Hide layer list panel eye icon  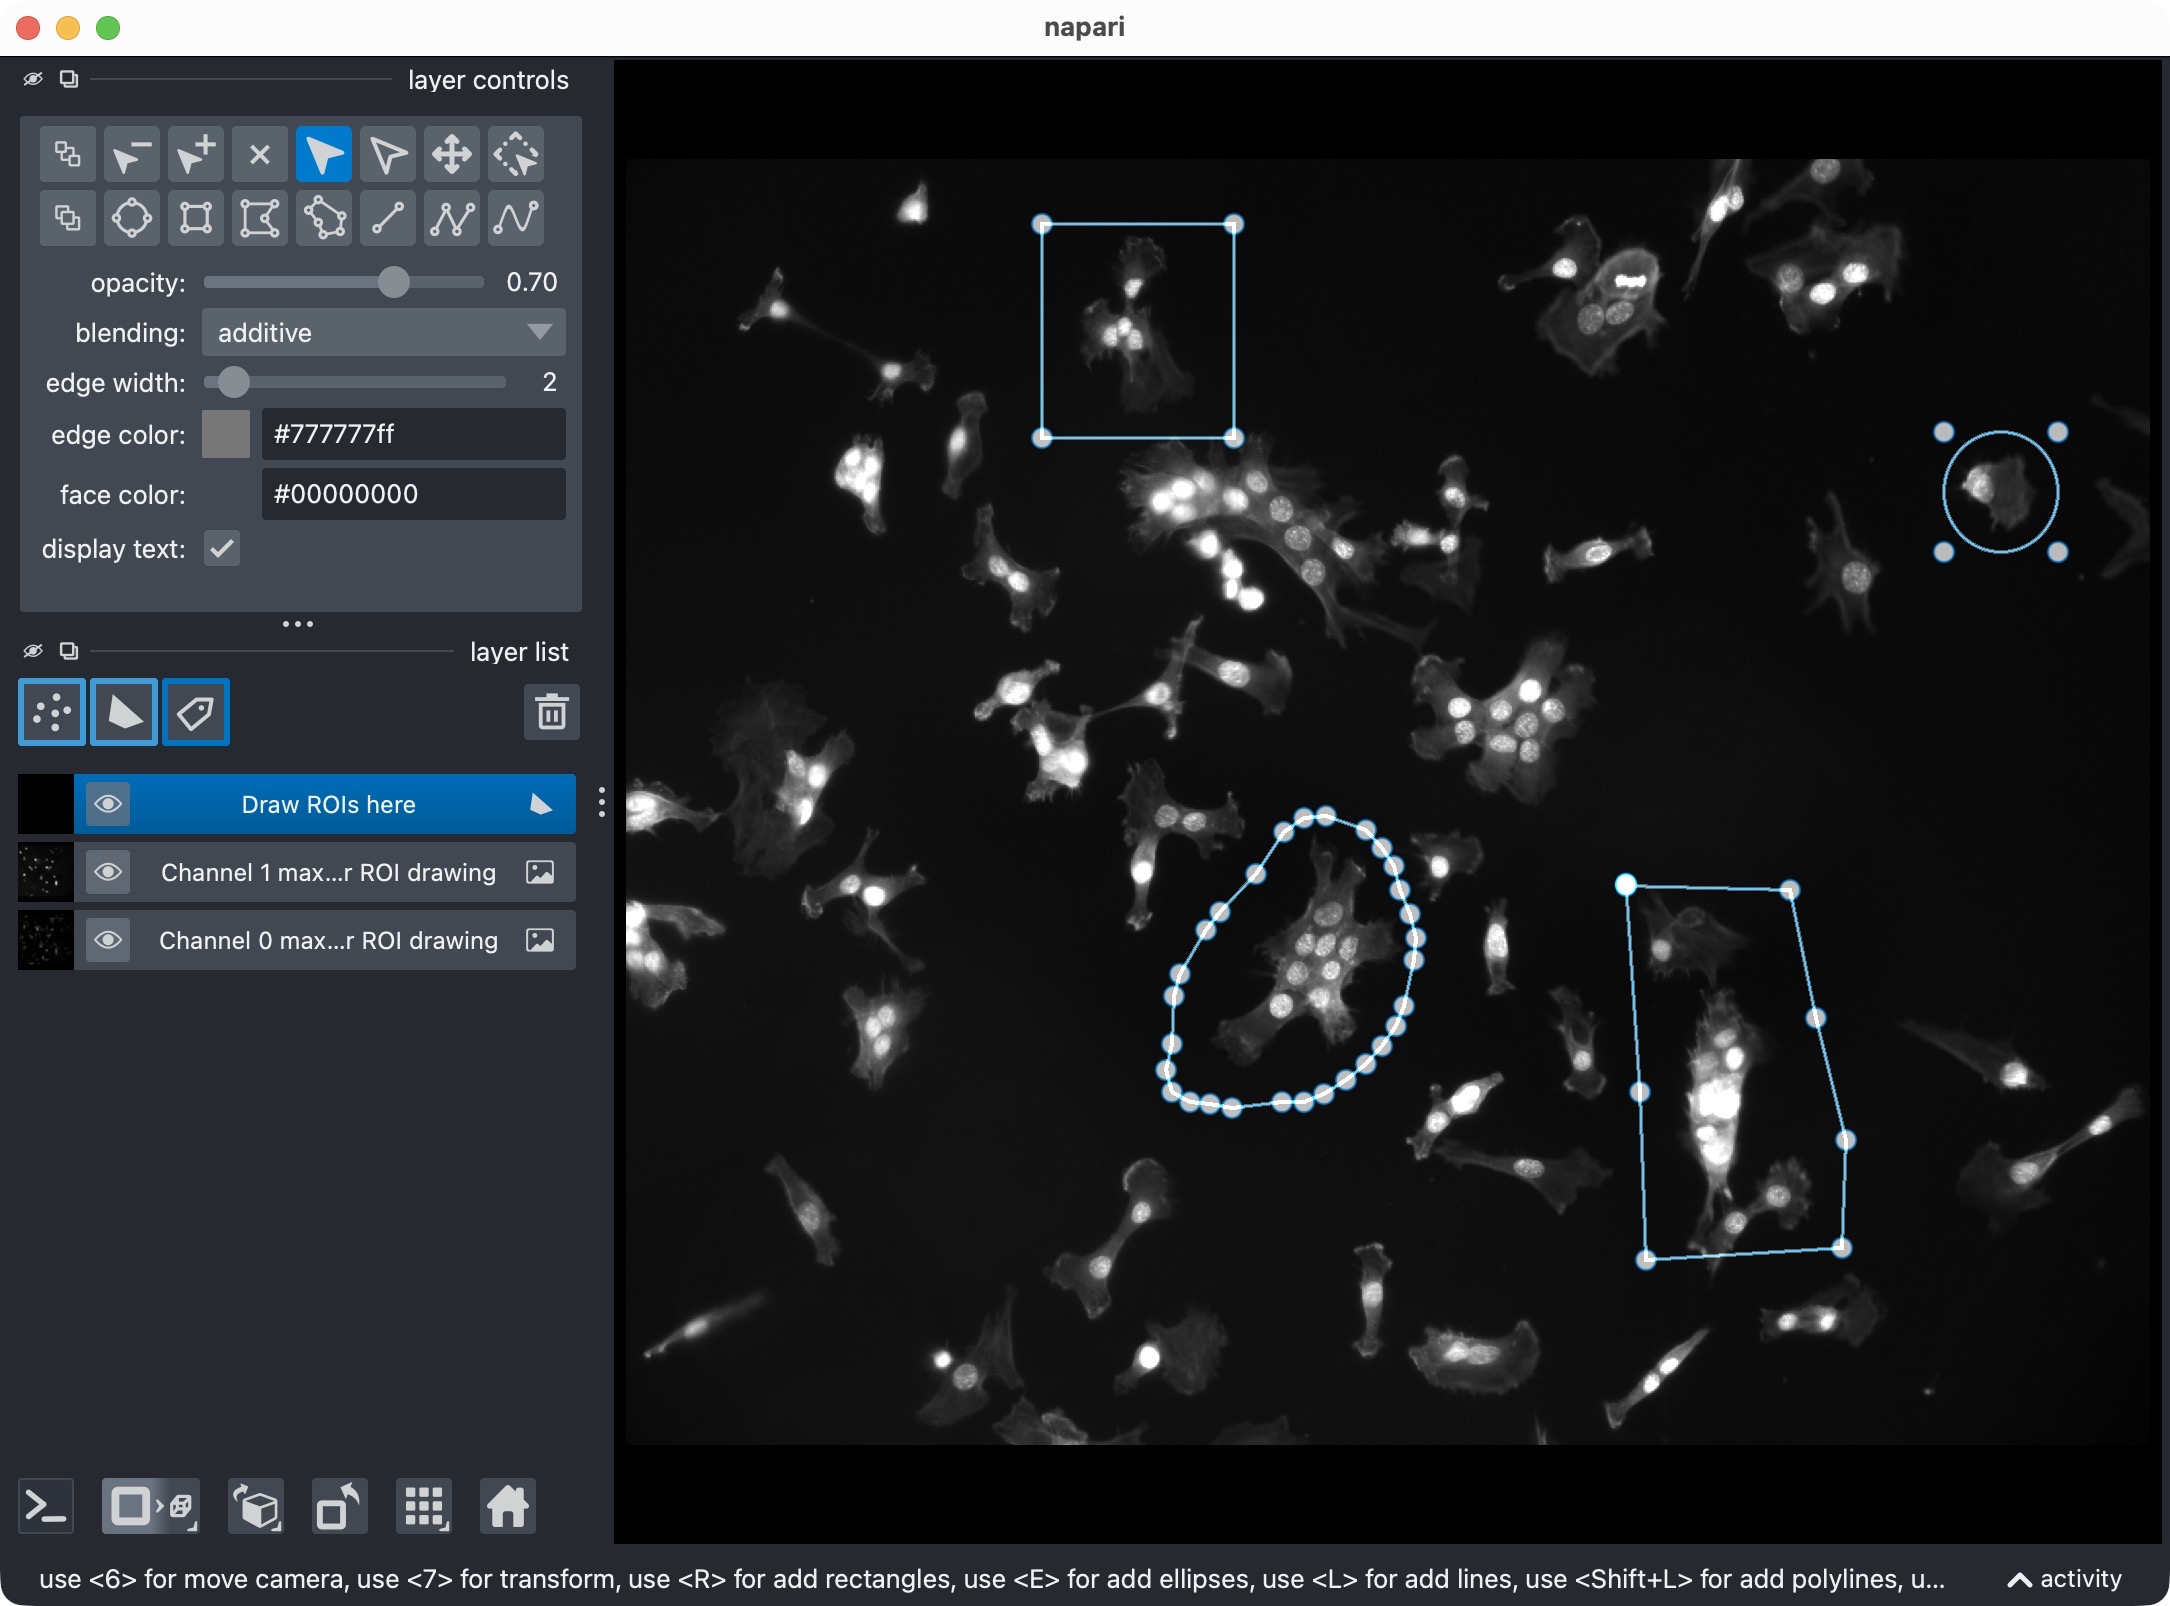(x=33, y=651)
